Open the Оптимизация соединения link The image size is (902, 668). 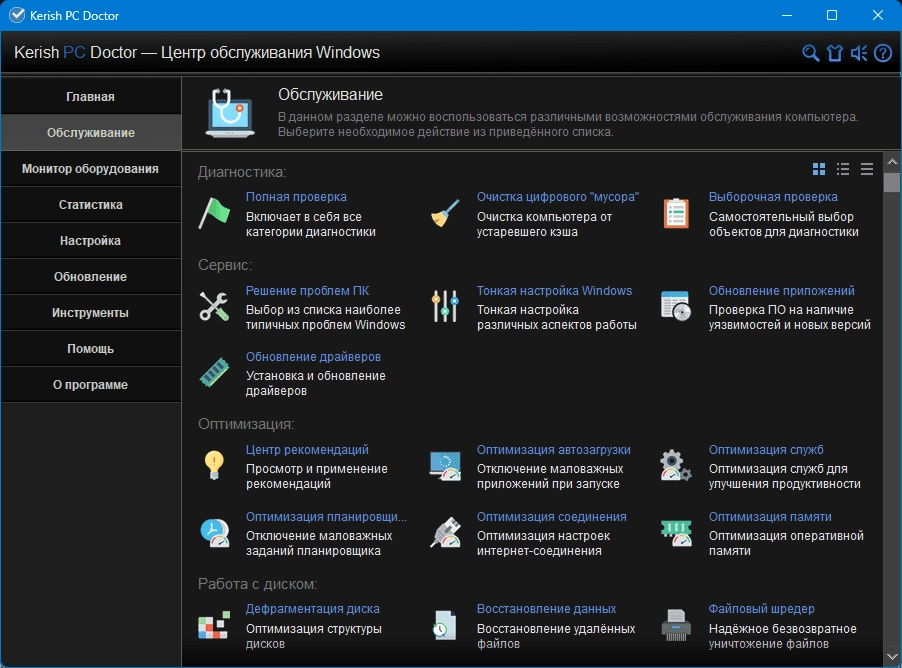click(x=551, y=517)
